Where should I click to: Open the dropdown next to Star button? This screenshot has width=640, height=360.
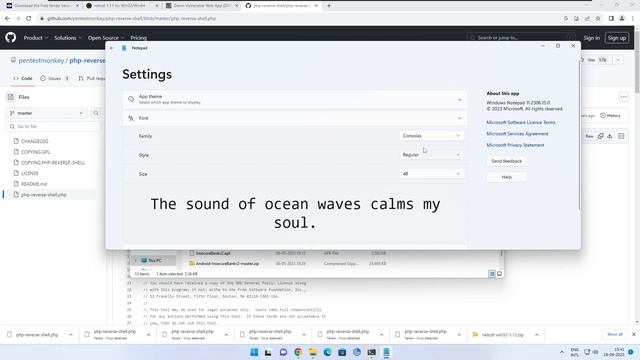618,60
